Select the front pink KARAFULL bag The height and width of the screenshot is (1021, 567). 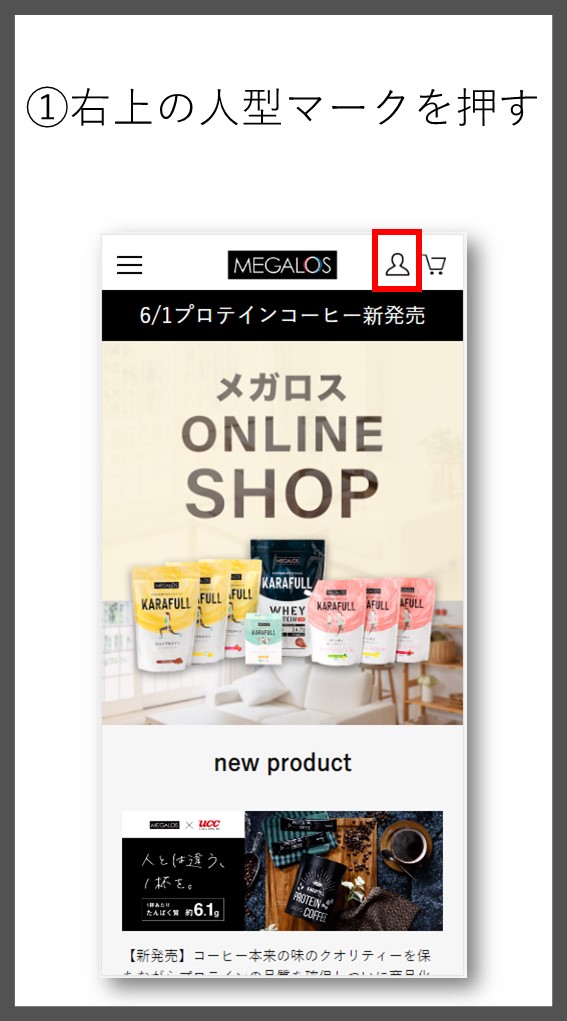(x=336, y=622)
